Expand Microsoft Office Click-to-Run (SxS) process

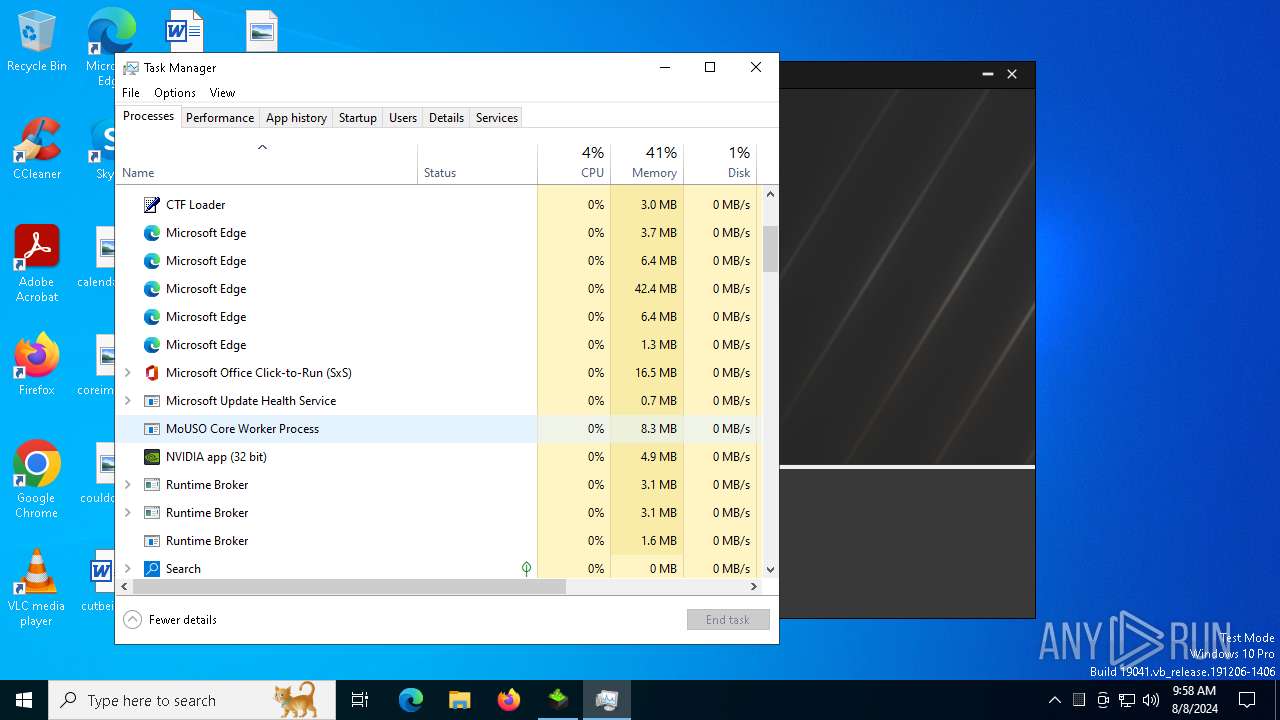[x=127, y=373]
